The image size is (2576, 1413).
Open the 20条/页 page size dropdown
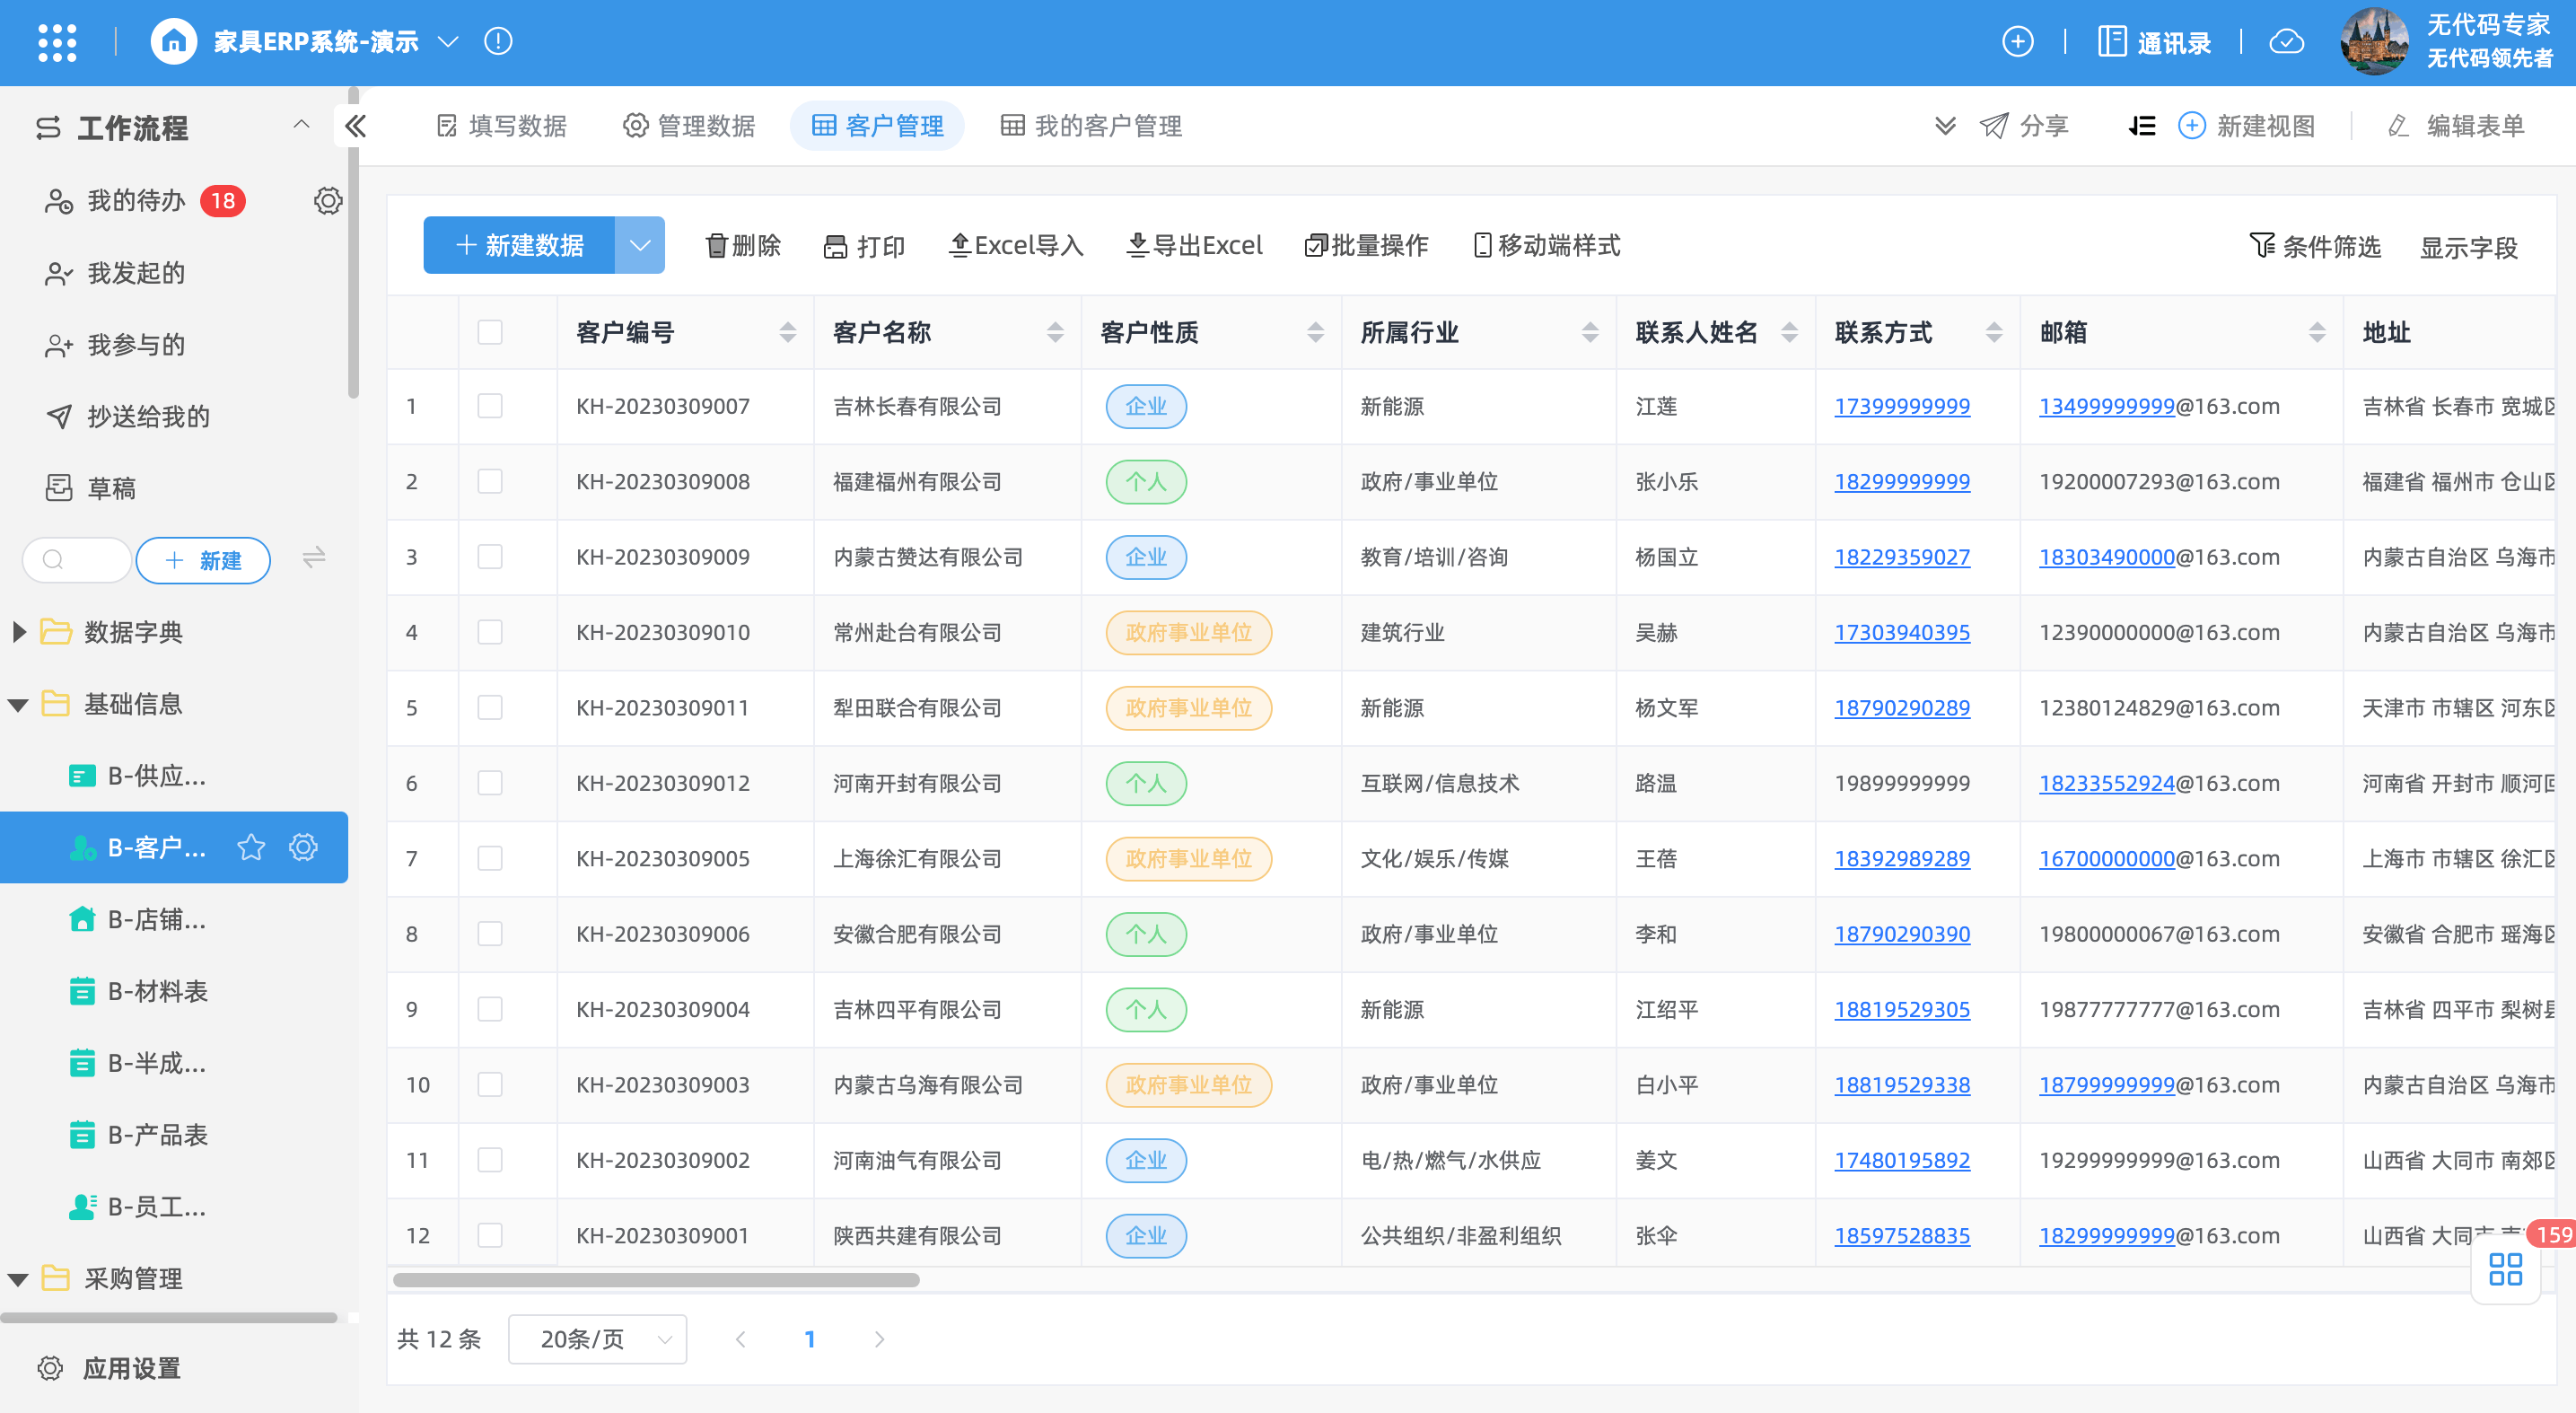tap(597, 1339)
